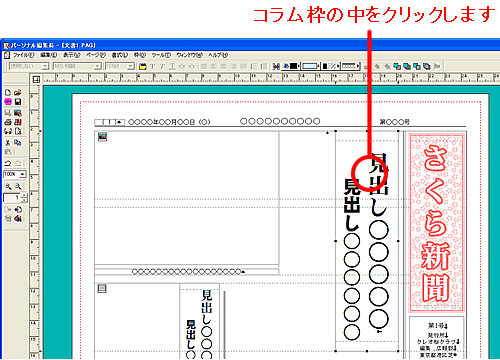Open the 枠 menu

point(140,55)
